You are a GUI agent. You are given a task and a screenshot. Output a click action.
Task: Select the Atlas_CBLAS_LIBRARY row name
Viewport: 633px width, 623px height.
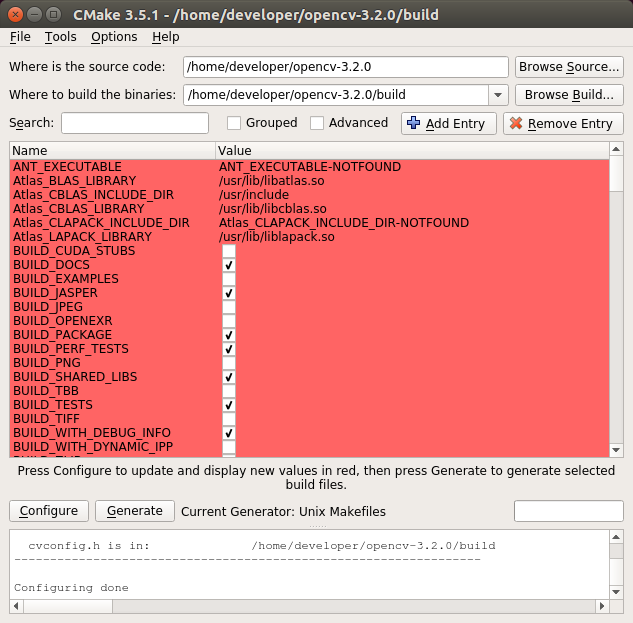pyautogui.click(x=78, y=209)
